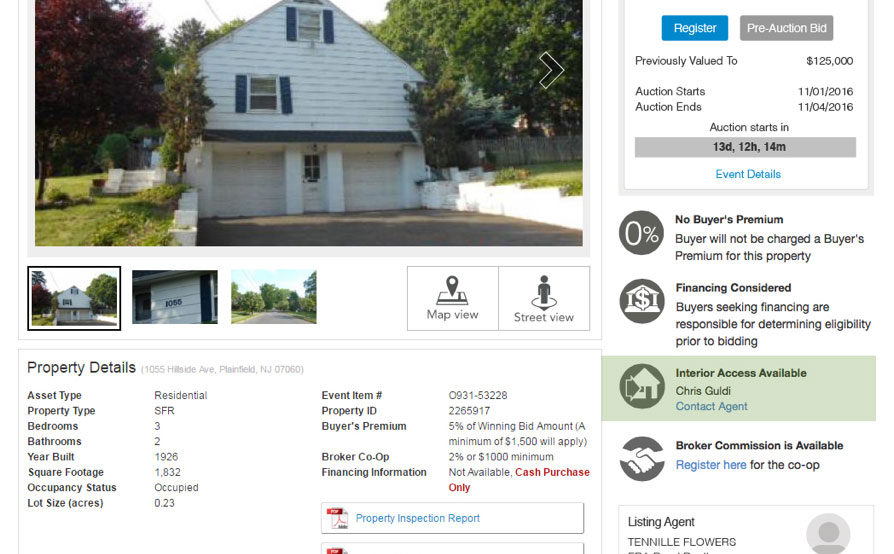Click the 0% No Buyer's Premium icon
Viewport: 894px width, 554px height.
tap(641, 233)
